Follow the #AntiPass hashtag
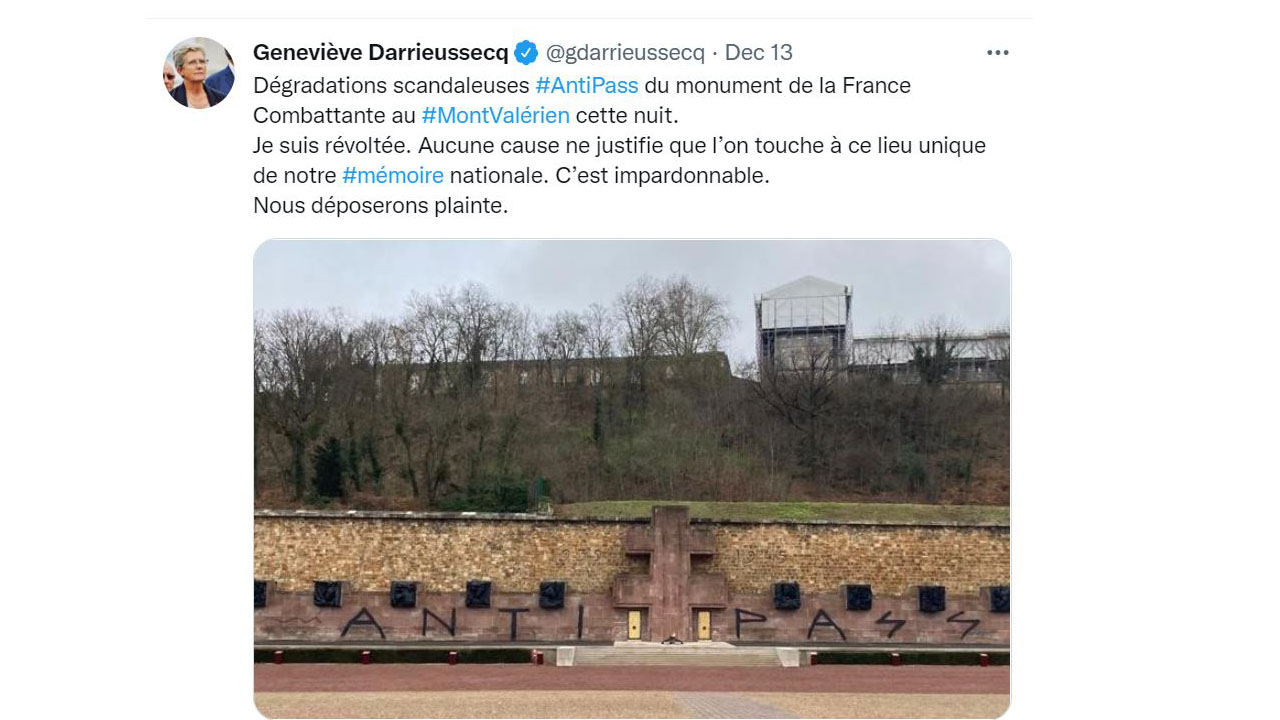 point(587,86)
